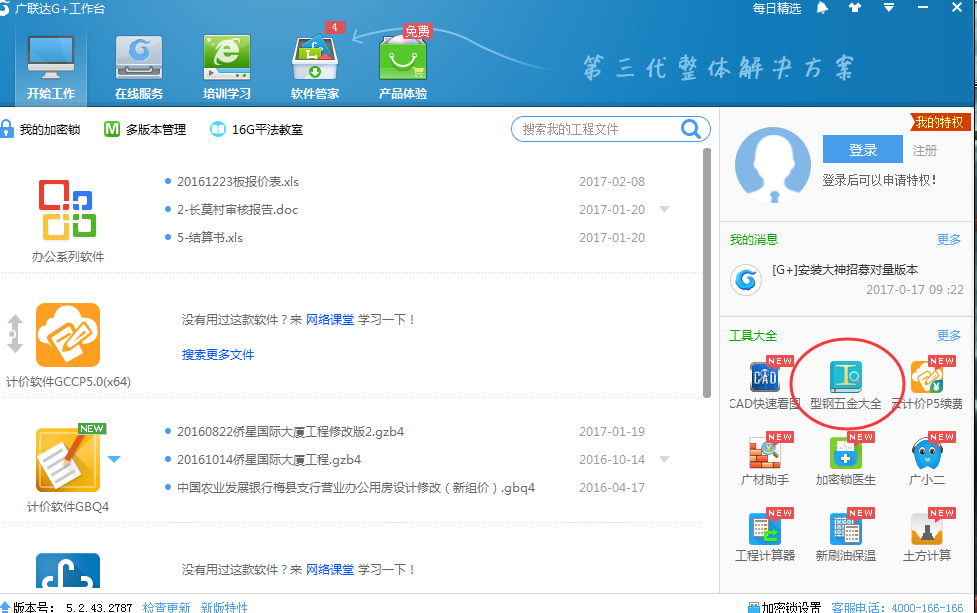Open CAD快速看图 tool
The width and height of the screenshot is (977, 613).
(765, 384)
